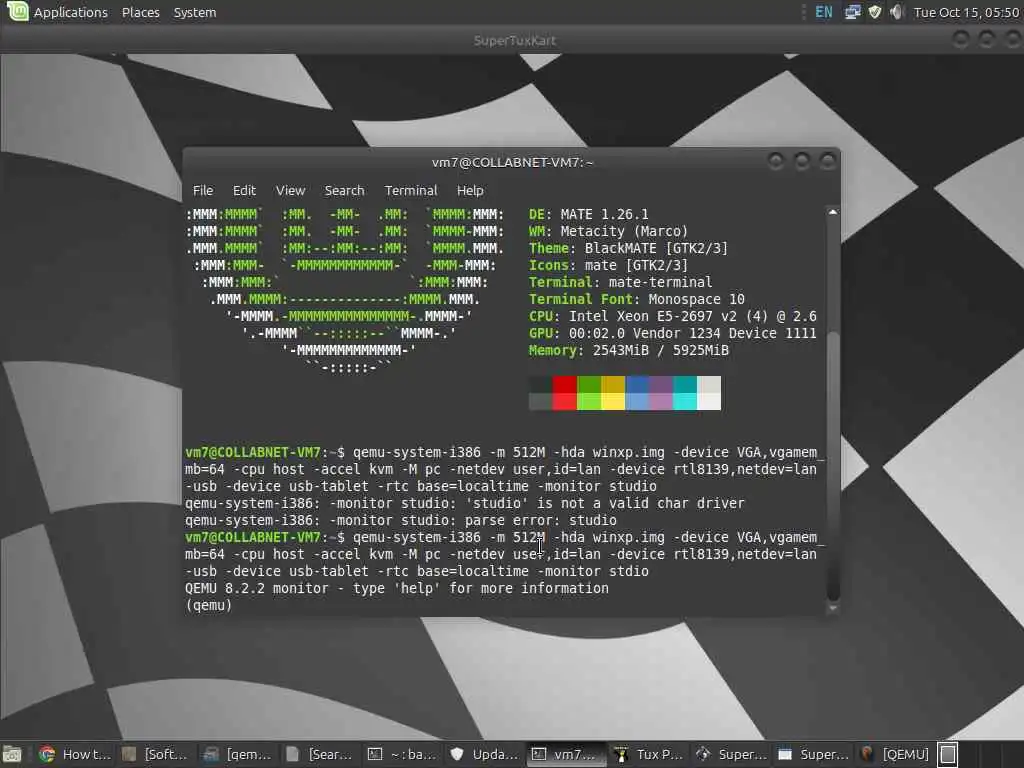
Task: Click the yellow neofetch color block
Action: tap(613, 393)
